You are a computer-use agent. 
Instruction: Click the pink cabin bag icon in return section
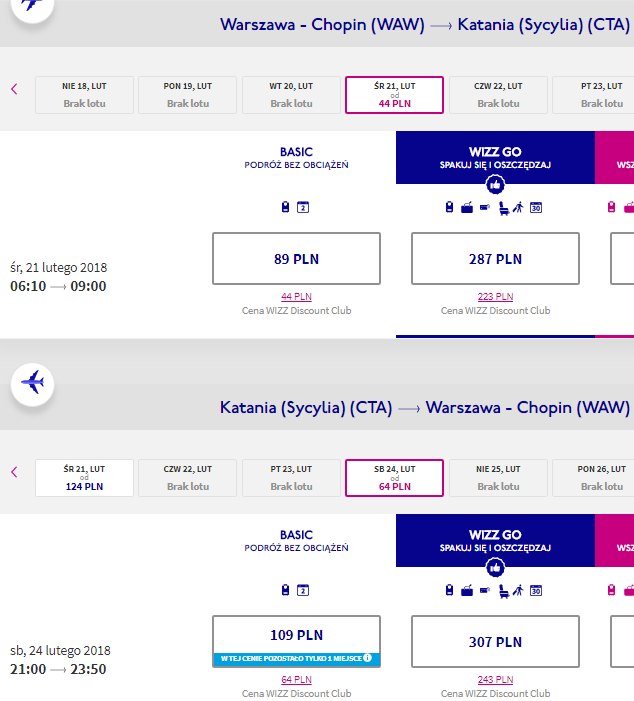tap(611, 590)
